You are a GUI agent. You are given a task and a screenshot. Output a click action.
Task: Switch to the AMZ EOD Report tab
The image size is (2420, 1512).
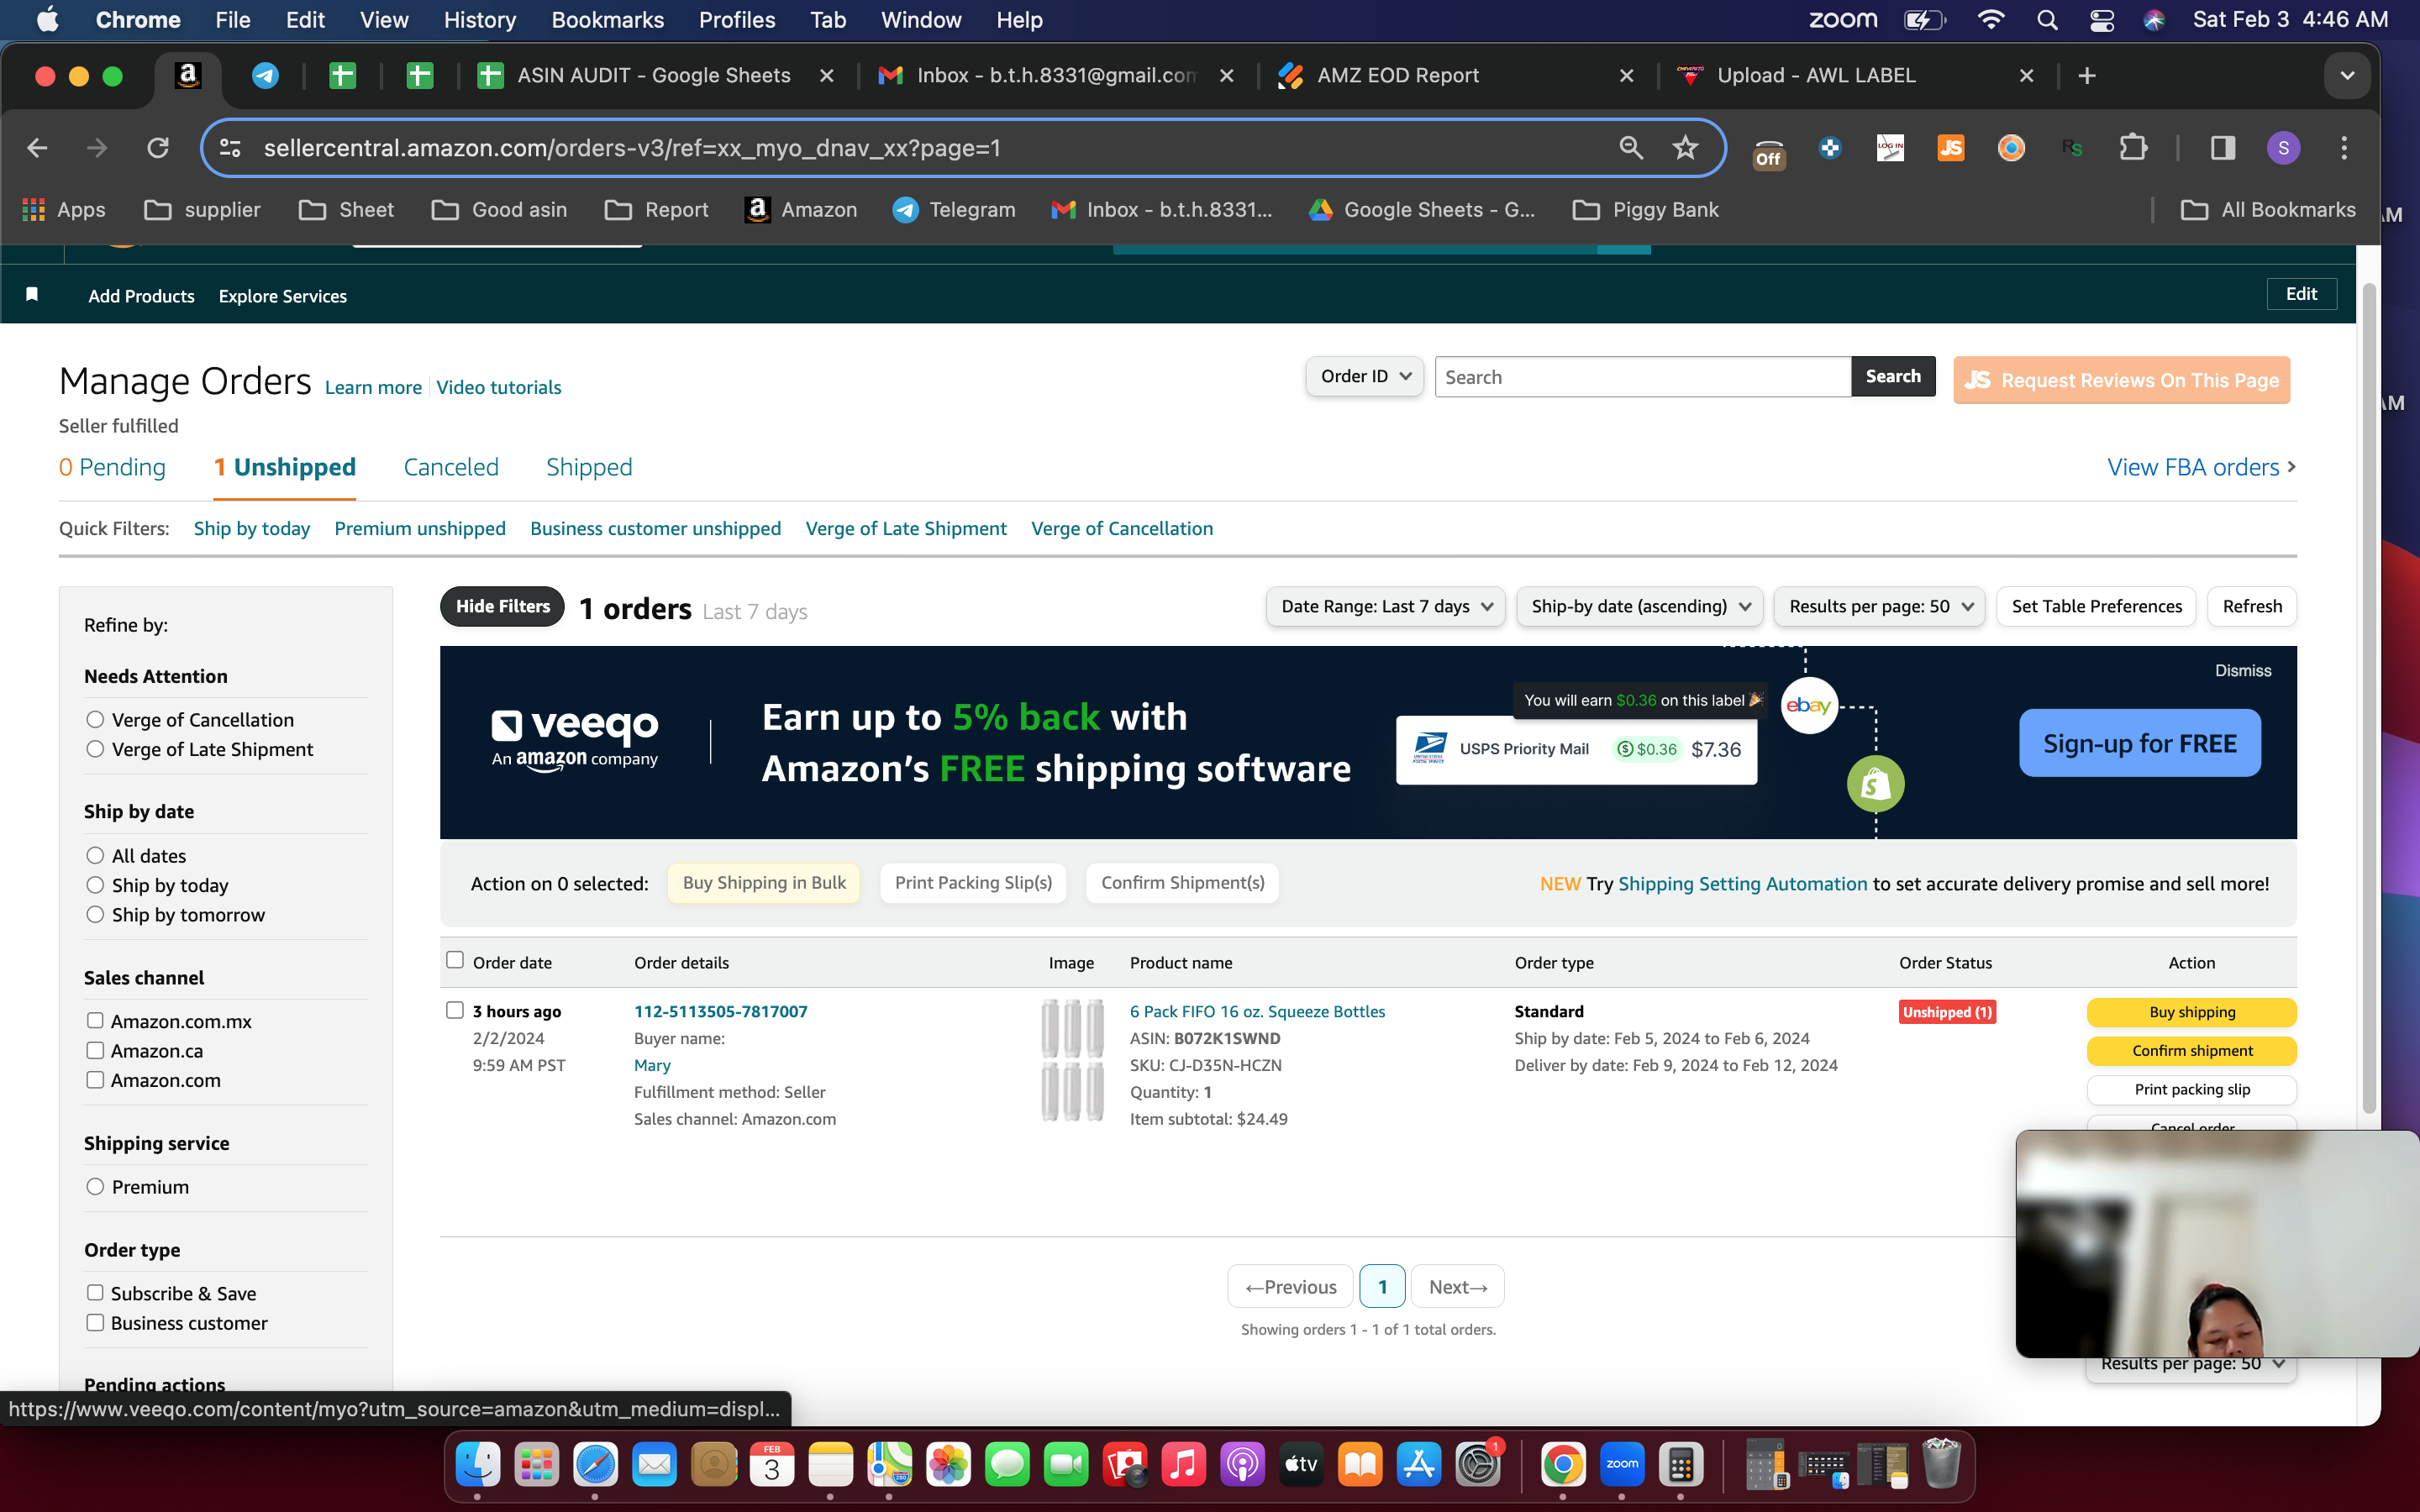[1398, 76]
